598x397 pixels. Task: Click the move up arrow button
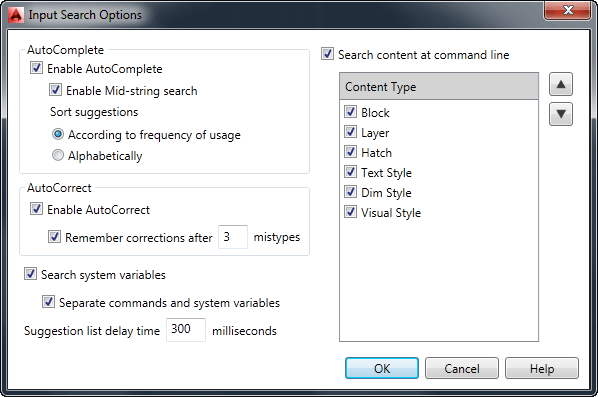pyautogui.click(x=561, y=84)
